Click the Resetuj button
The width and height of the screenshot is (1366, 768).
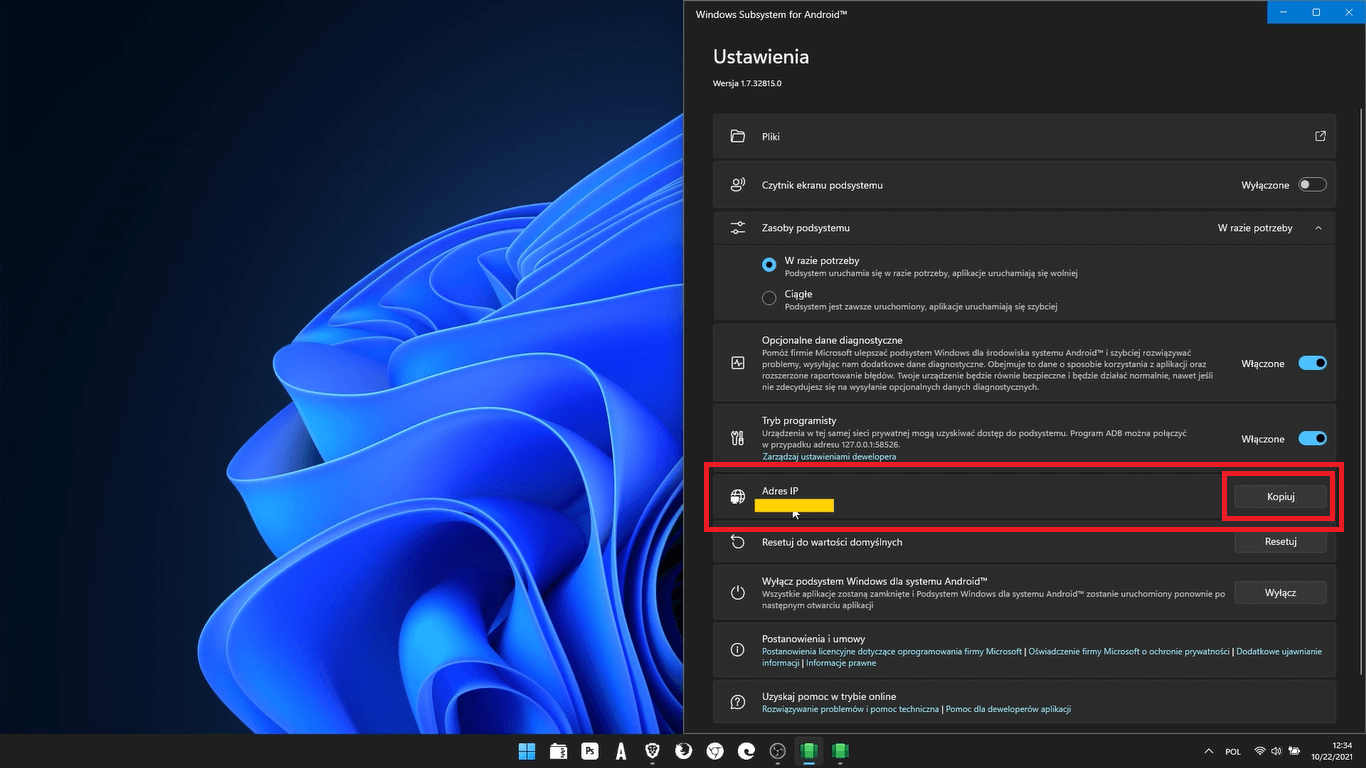pos(1281,542)
